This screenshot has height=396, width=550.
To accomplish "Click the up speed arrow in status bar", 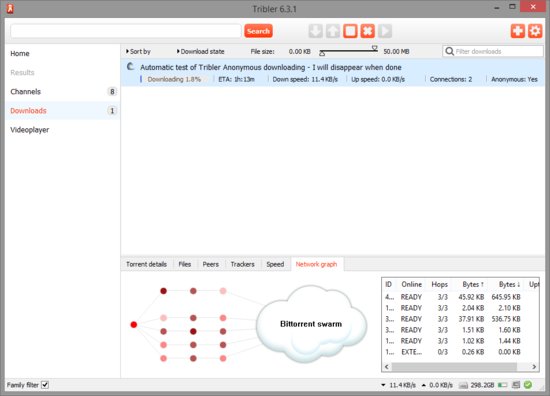I will [424, 385].
